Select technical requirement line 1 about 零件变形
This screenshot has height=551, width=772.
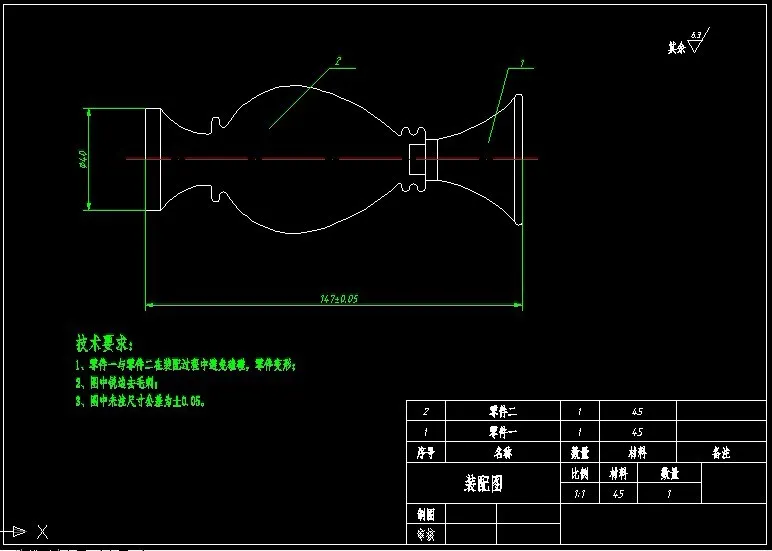186,365
